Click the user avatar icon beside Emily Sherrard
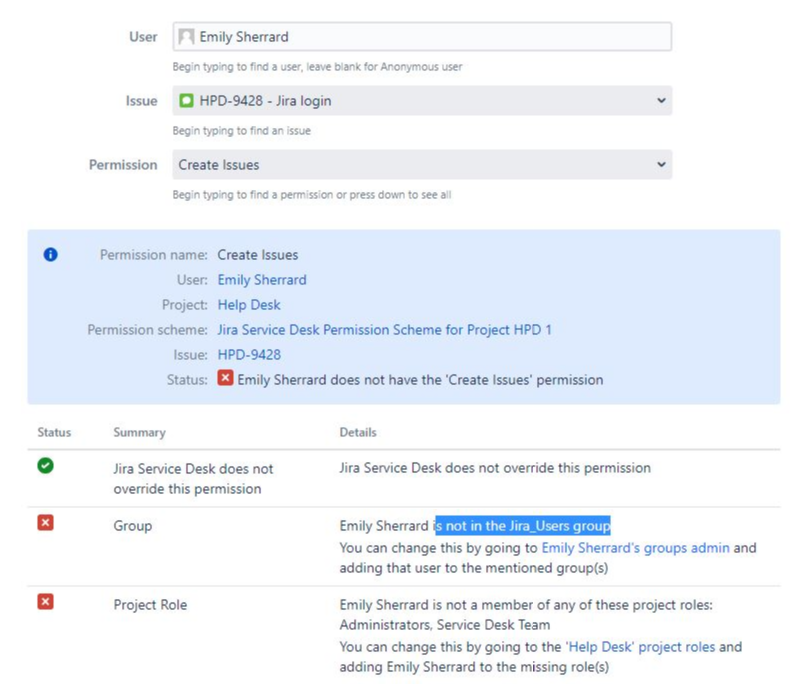This screenshot has width=792, height=687. pos(186,37)
